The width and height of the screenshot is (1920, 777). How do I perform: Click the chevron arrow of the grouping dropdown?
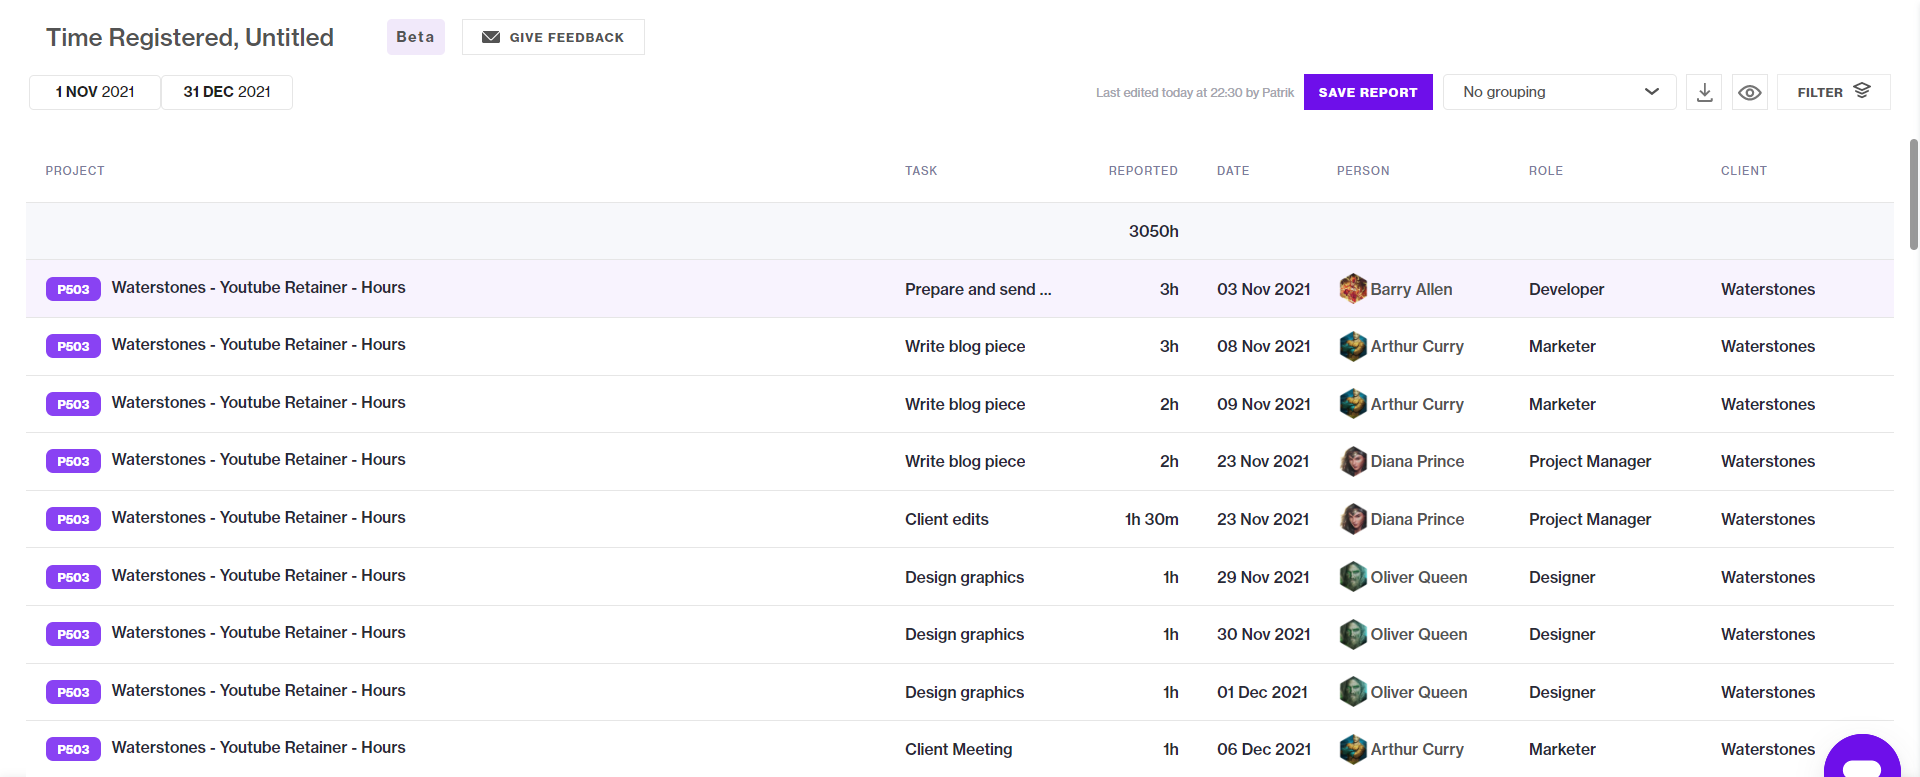click(x=1652, y=92)
